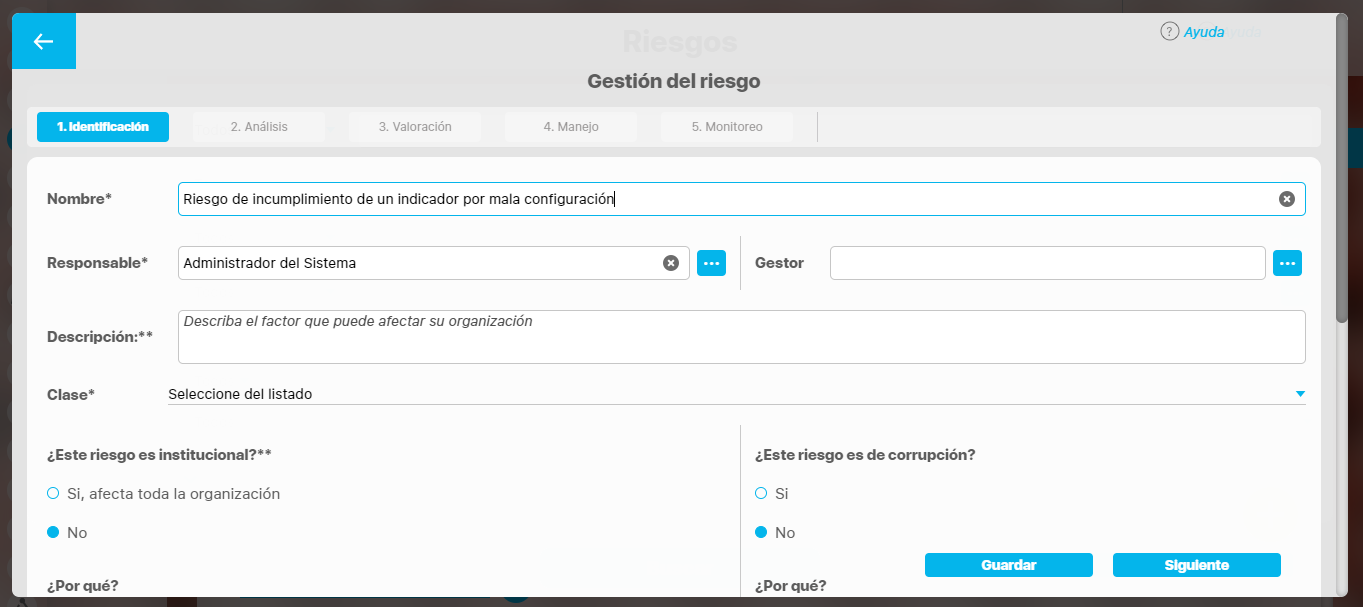The height and width of the screenshot is (607, 1363).
Task: Select the 5. Monitoreo tab
Action: (727, 127)
